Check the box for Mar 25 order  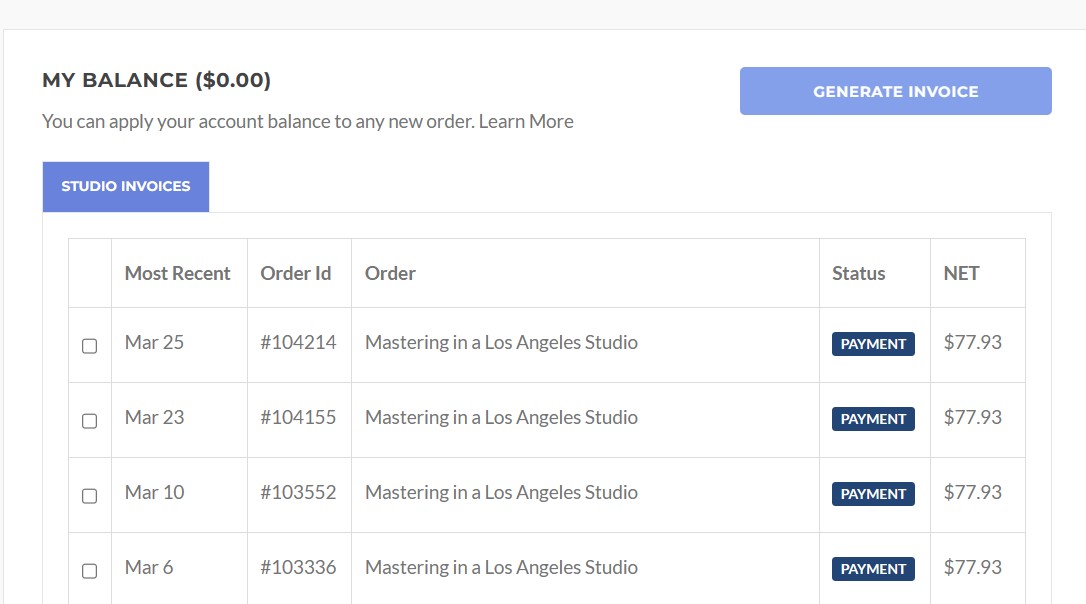point(89,346)
